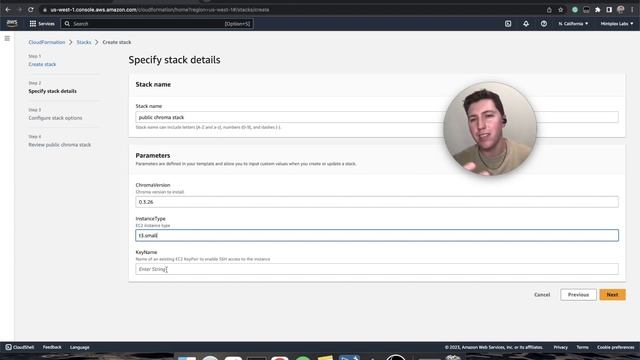Open Feedback in the footer
Viewport: 640px width, 360px height.
52,347
